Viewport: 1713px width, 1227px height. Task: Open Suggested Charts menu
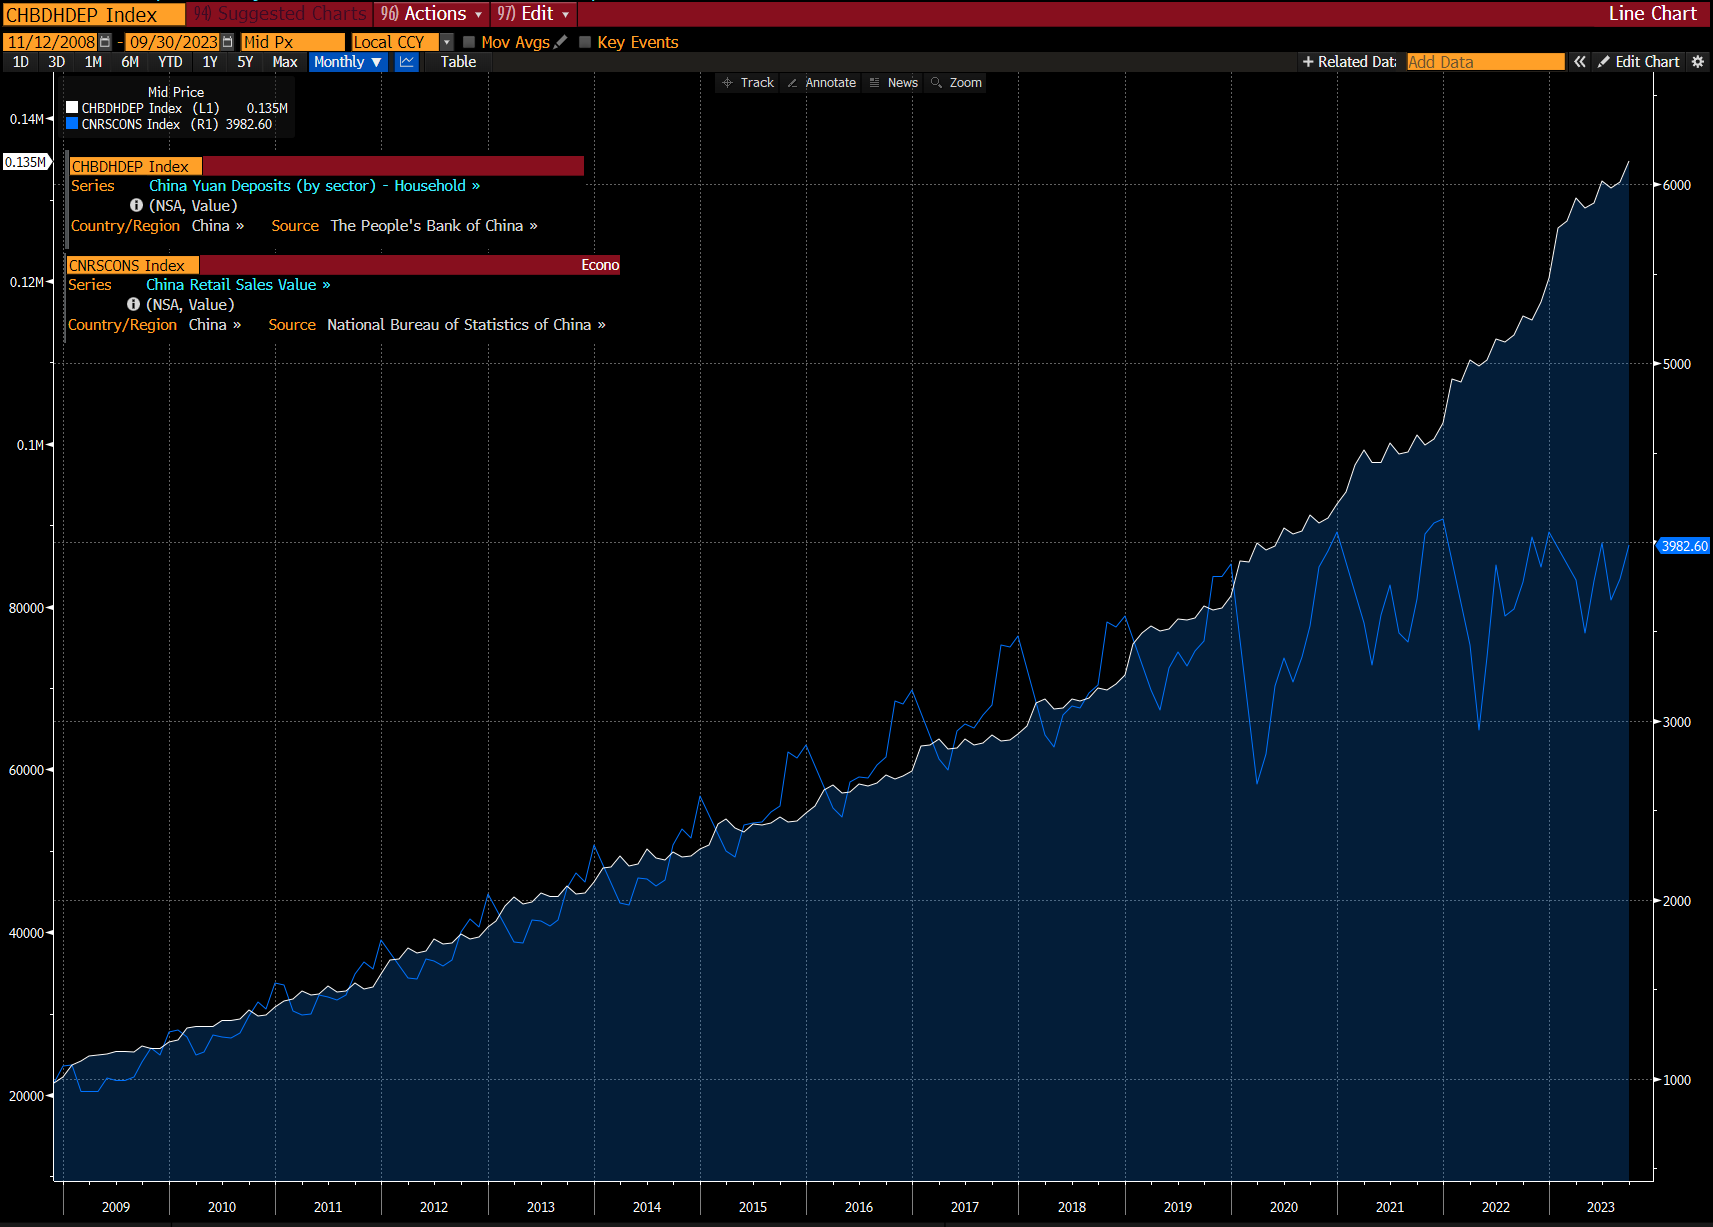coord(280,14)
